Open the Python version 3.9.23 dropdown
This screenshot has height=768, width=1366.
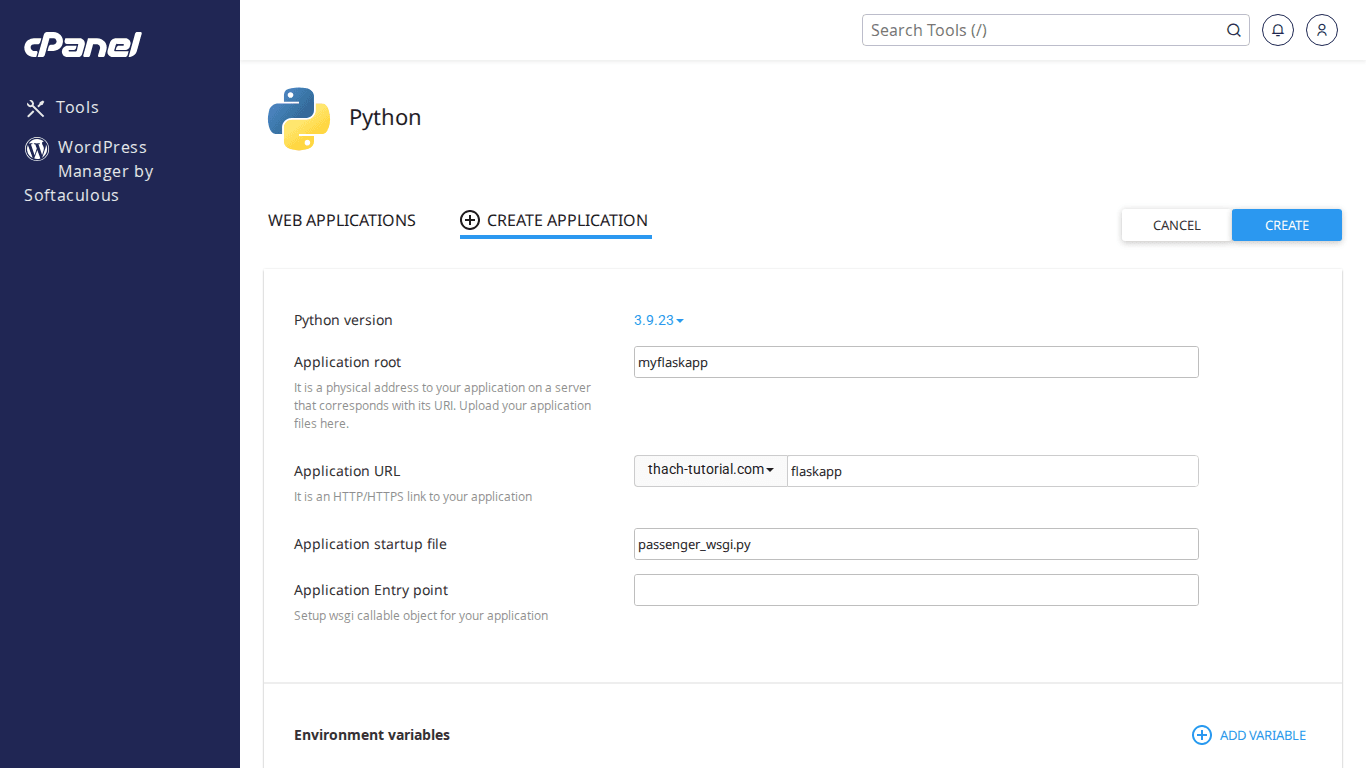click(657, 320)
